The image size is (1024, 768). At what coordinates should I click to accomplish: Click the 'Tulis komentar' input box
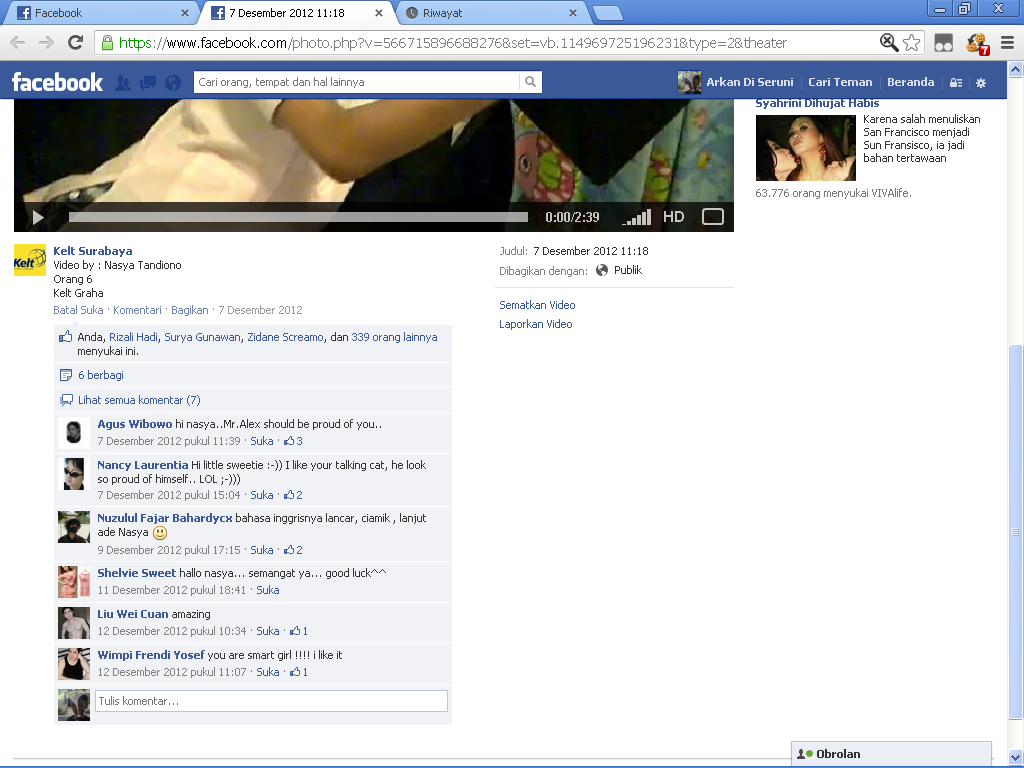click(x=271, y=701)
